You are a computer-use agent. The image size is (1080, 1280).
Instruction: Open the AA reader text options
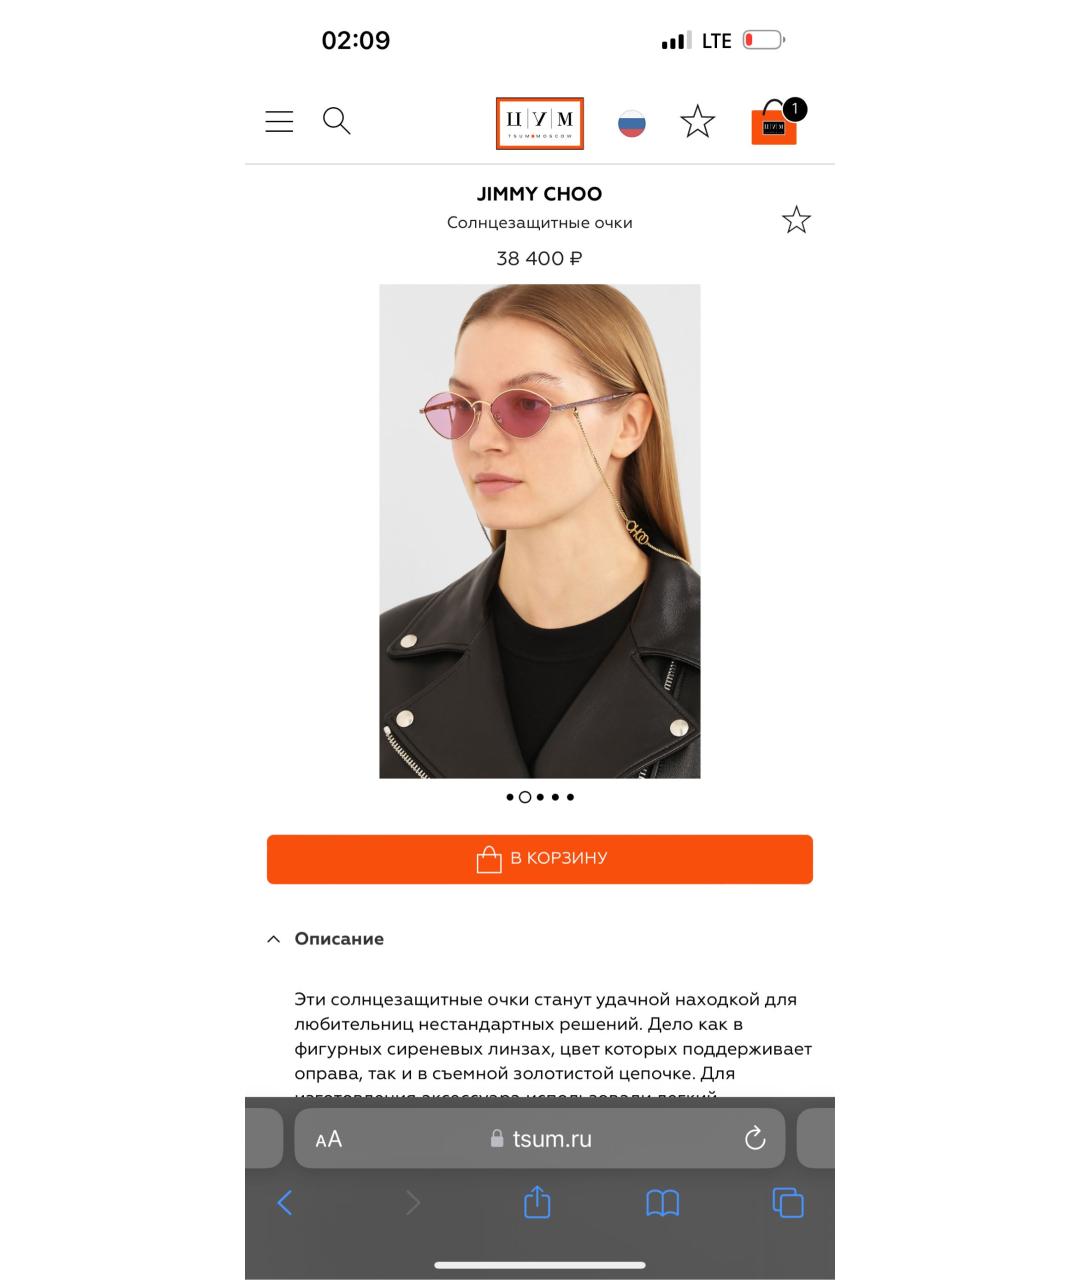click(329, 1139)
